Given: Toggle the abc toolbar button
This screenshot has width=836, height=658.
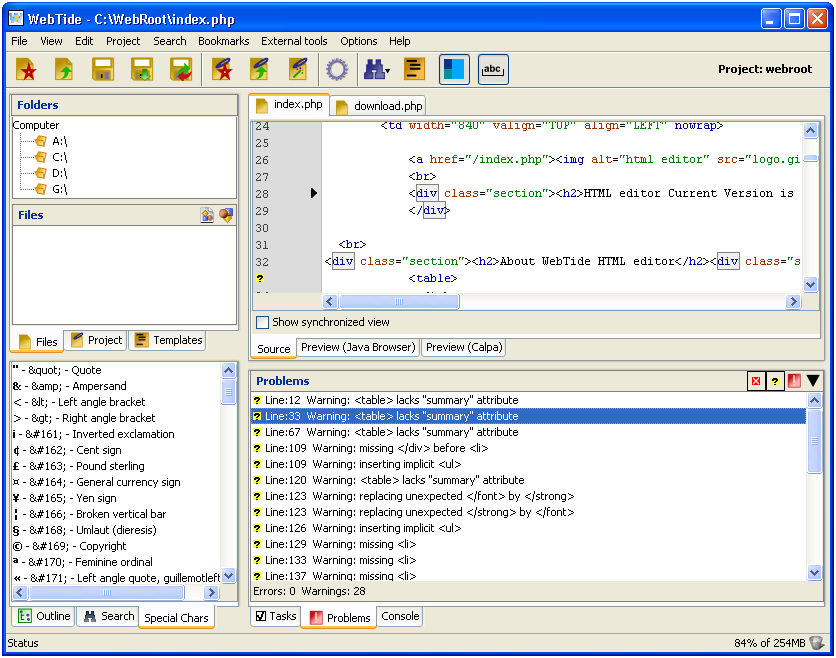Looking at the screenshot, I should click(x=493, y=69).
